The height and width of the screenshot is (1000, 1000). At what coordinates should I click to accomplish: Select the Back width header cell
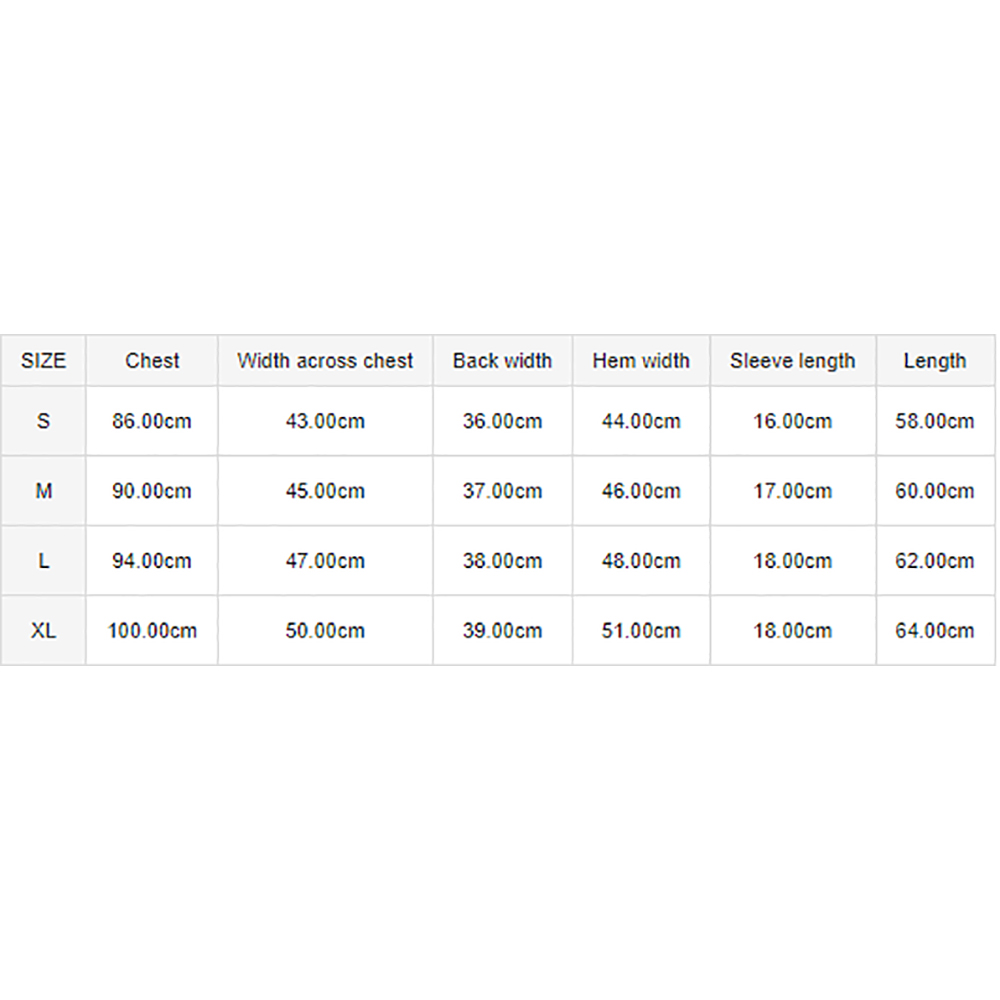[503, 360]
